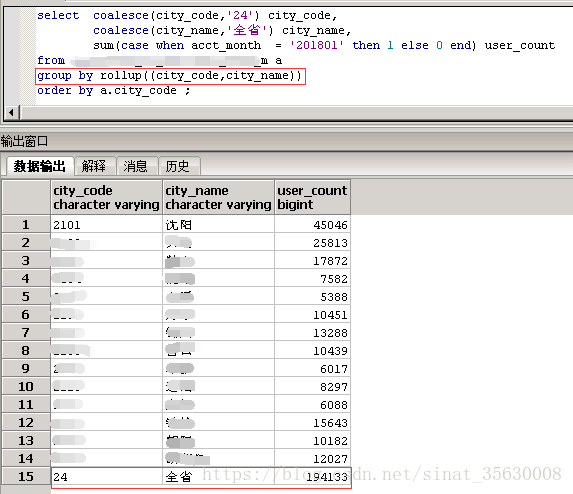Select row header 12

(x=26, y=422)
